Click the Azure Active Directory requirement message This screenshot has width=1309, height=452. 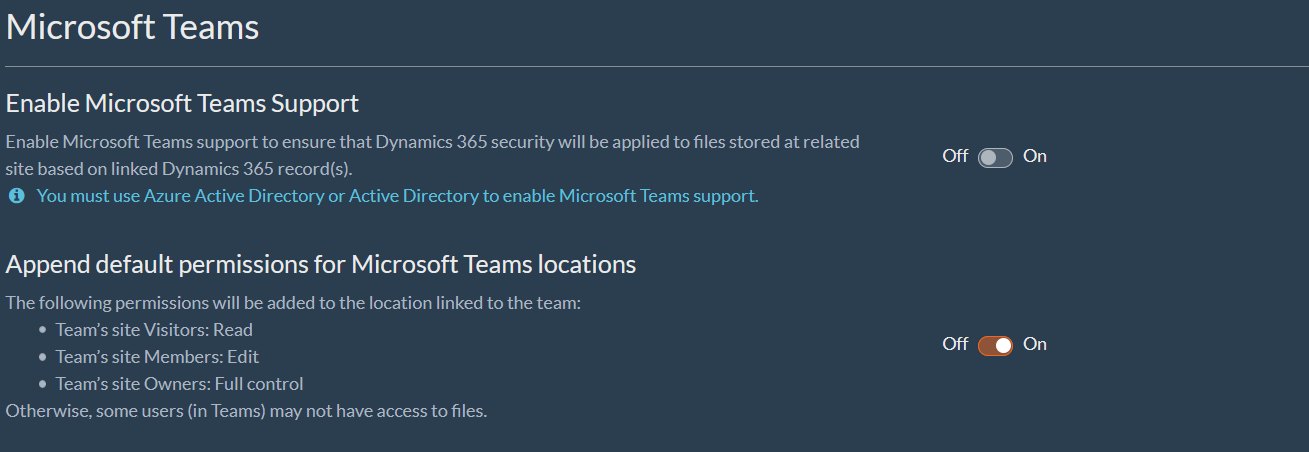(x=397, y=196)
